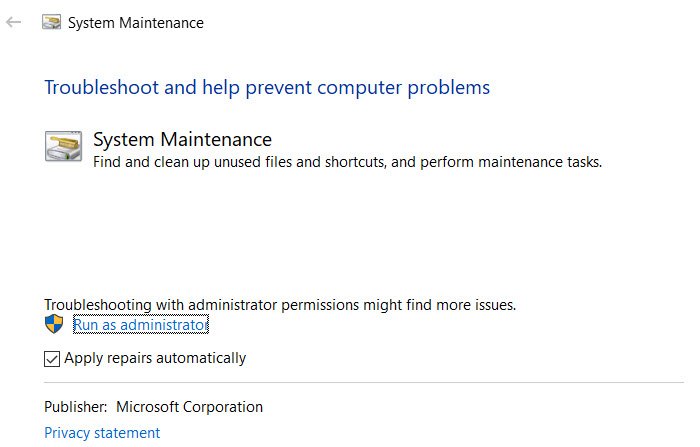The height and width of the screenshot is (447, 700).
Task: Click the small System Maintenance title icon
Action: (x=52, y=22)
